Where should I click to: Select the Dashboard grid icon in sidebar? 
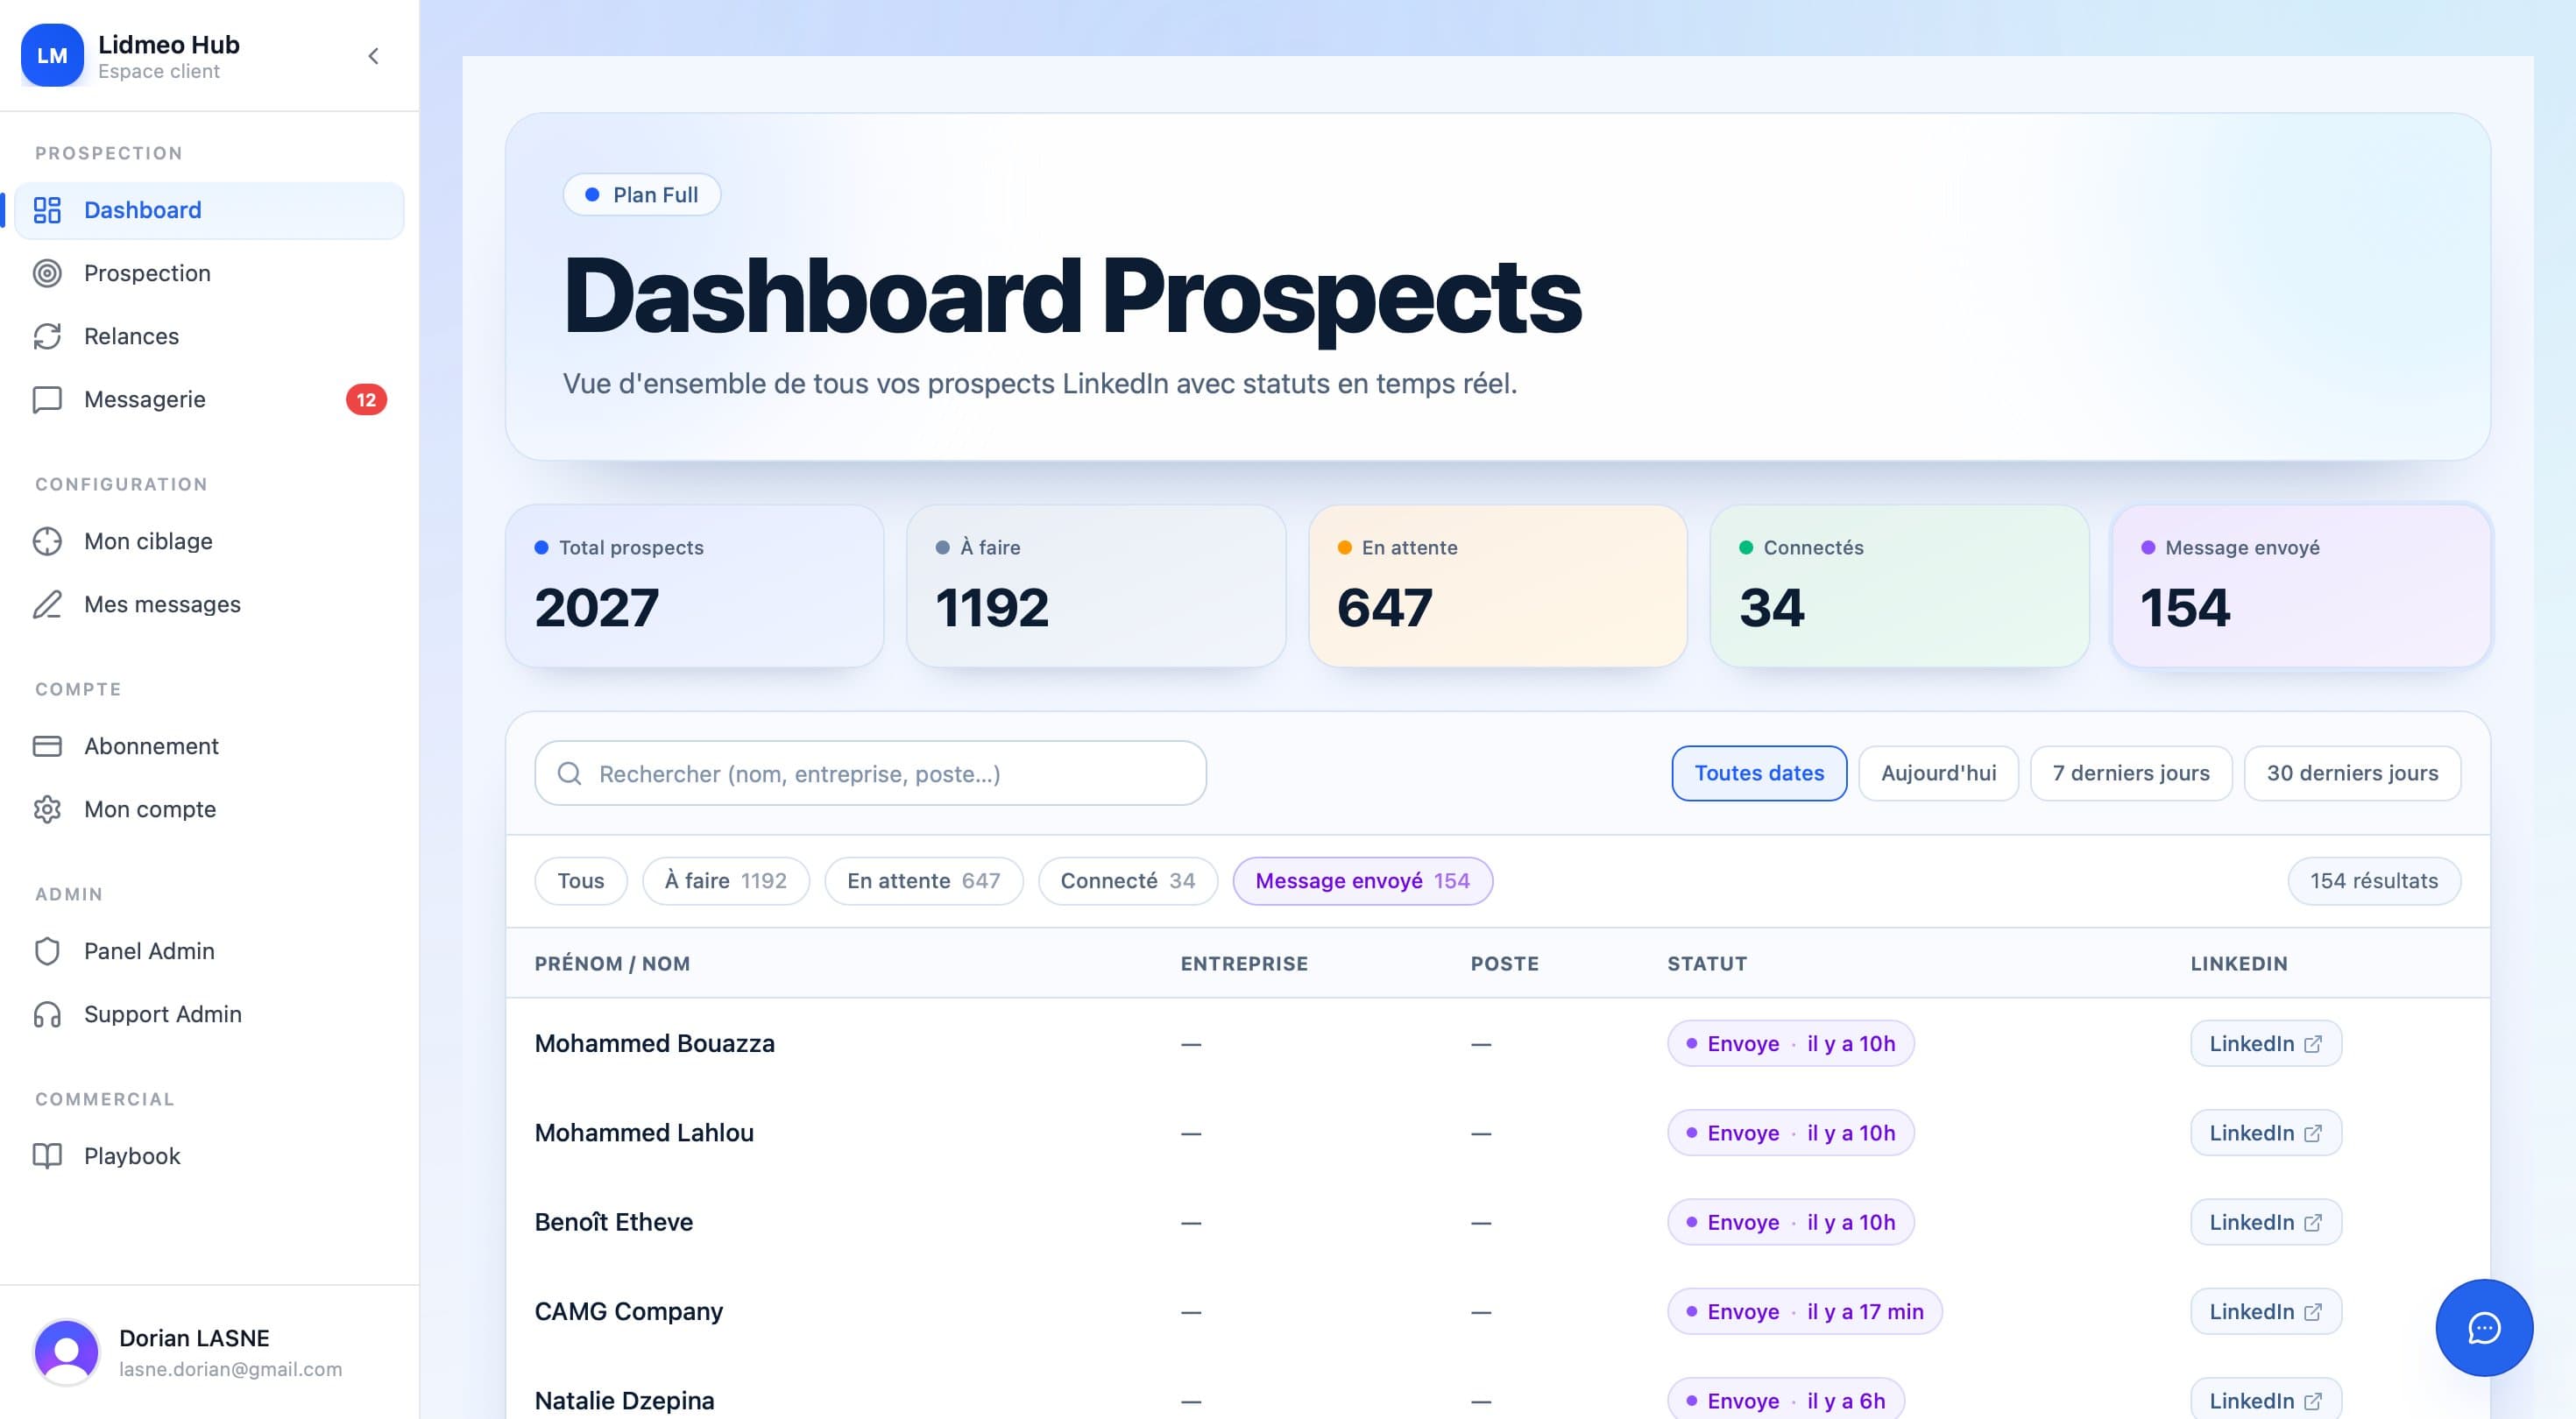coord(48,209)
